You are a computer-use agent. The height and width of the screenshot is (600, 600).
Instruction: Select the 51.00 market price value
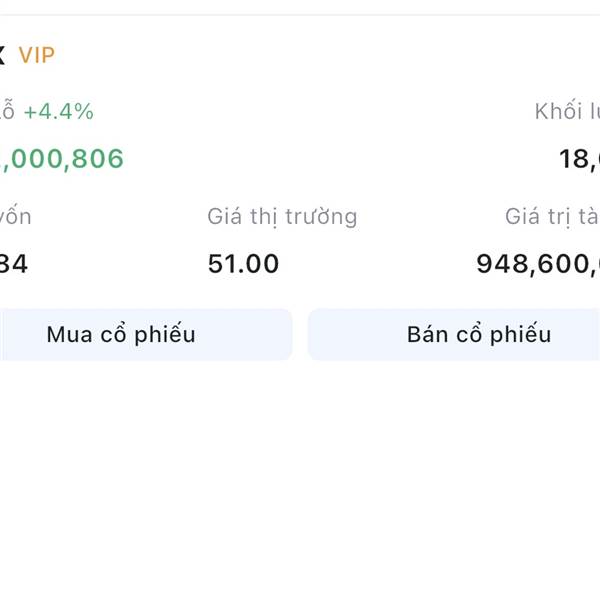coord(243,264)
